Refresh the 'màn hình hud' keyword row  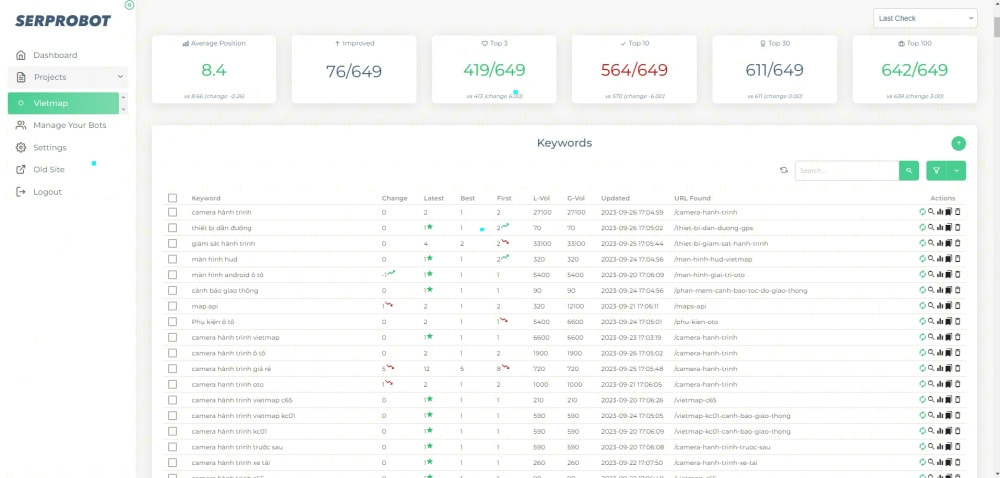click(x=922, y=259)
